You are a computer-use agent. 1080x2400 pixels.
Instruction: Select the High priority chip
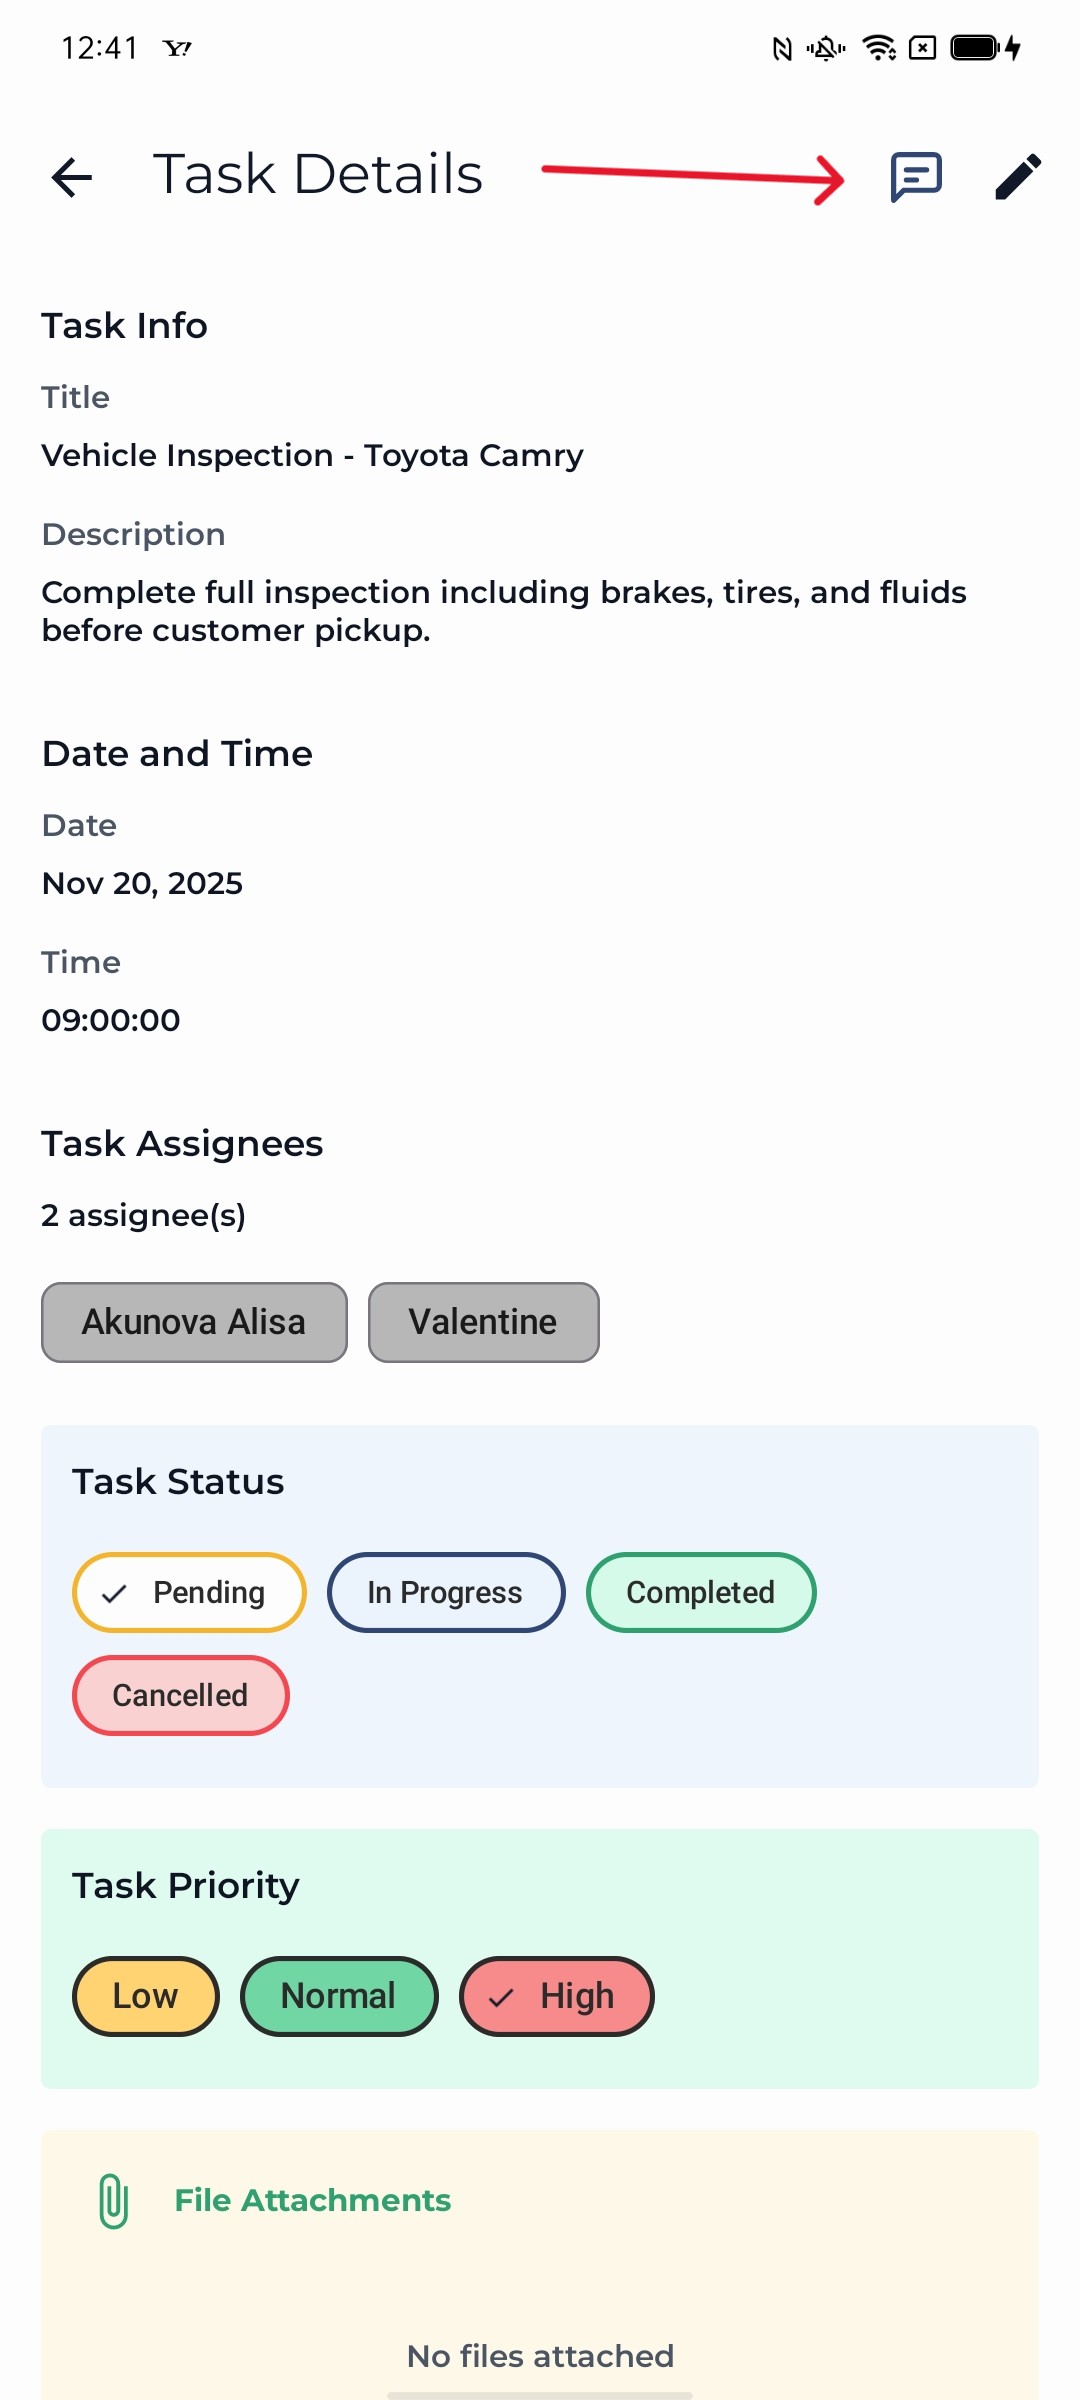(556, 1996)
